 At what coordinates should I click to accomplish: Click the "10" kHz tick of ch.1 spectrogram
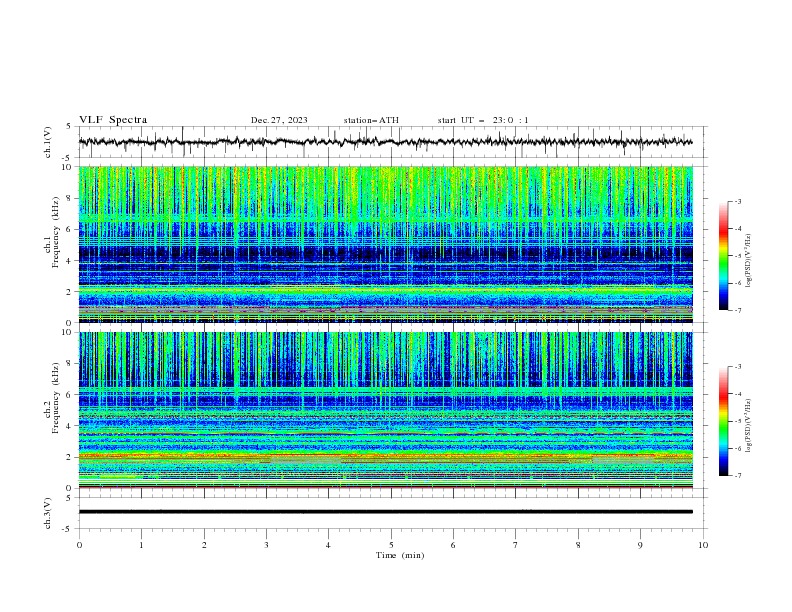[x=66, y=167]
